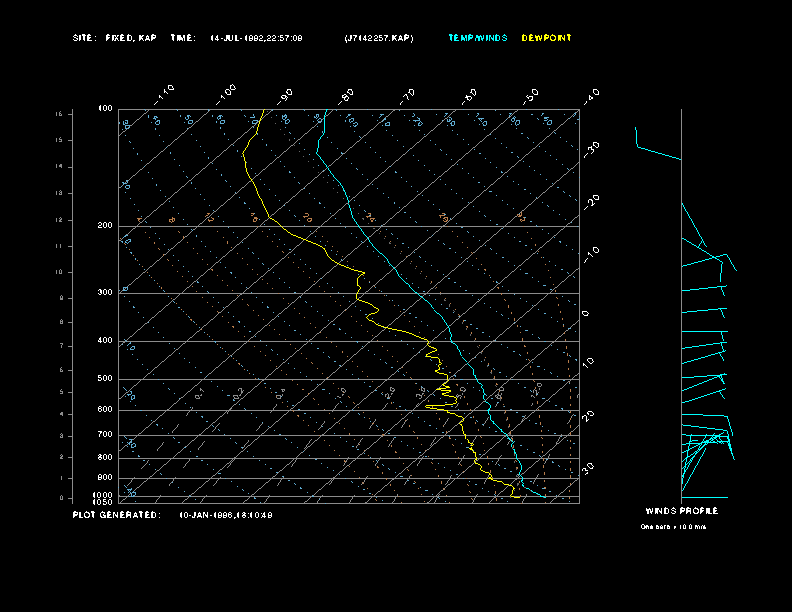The width and height of the screenshot is (792, 612).
Task: Click the 800 pressure level label
Action: [x=105, y=457]
